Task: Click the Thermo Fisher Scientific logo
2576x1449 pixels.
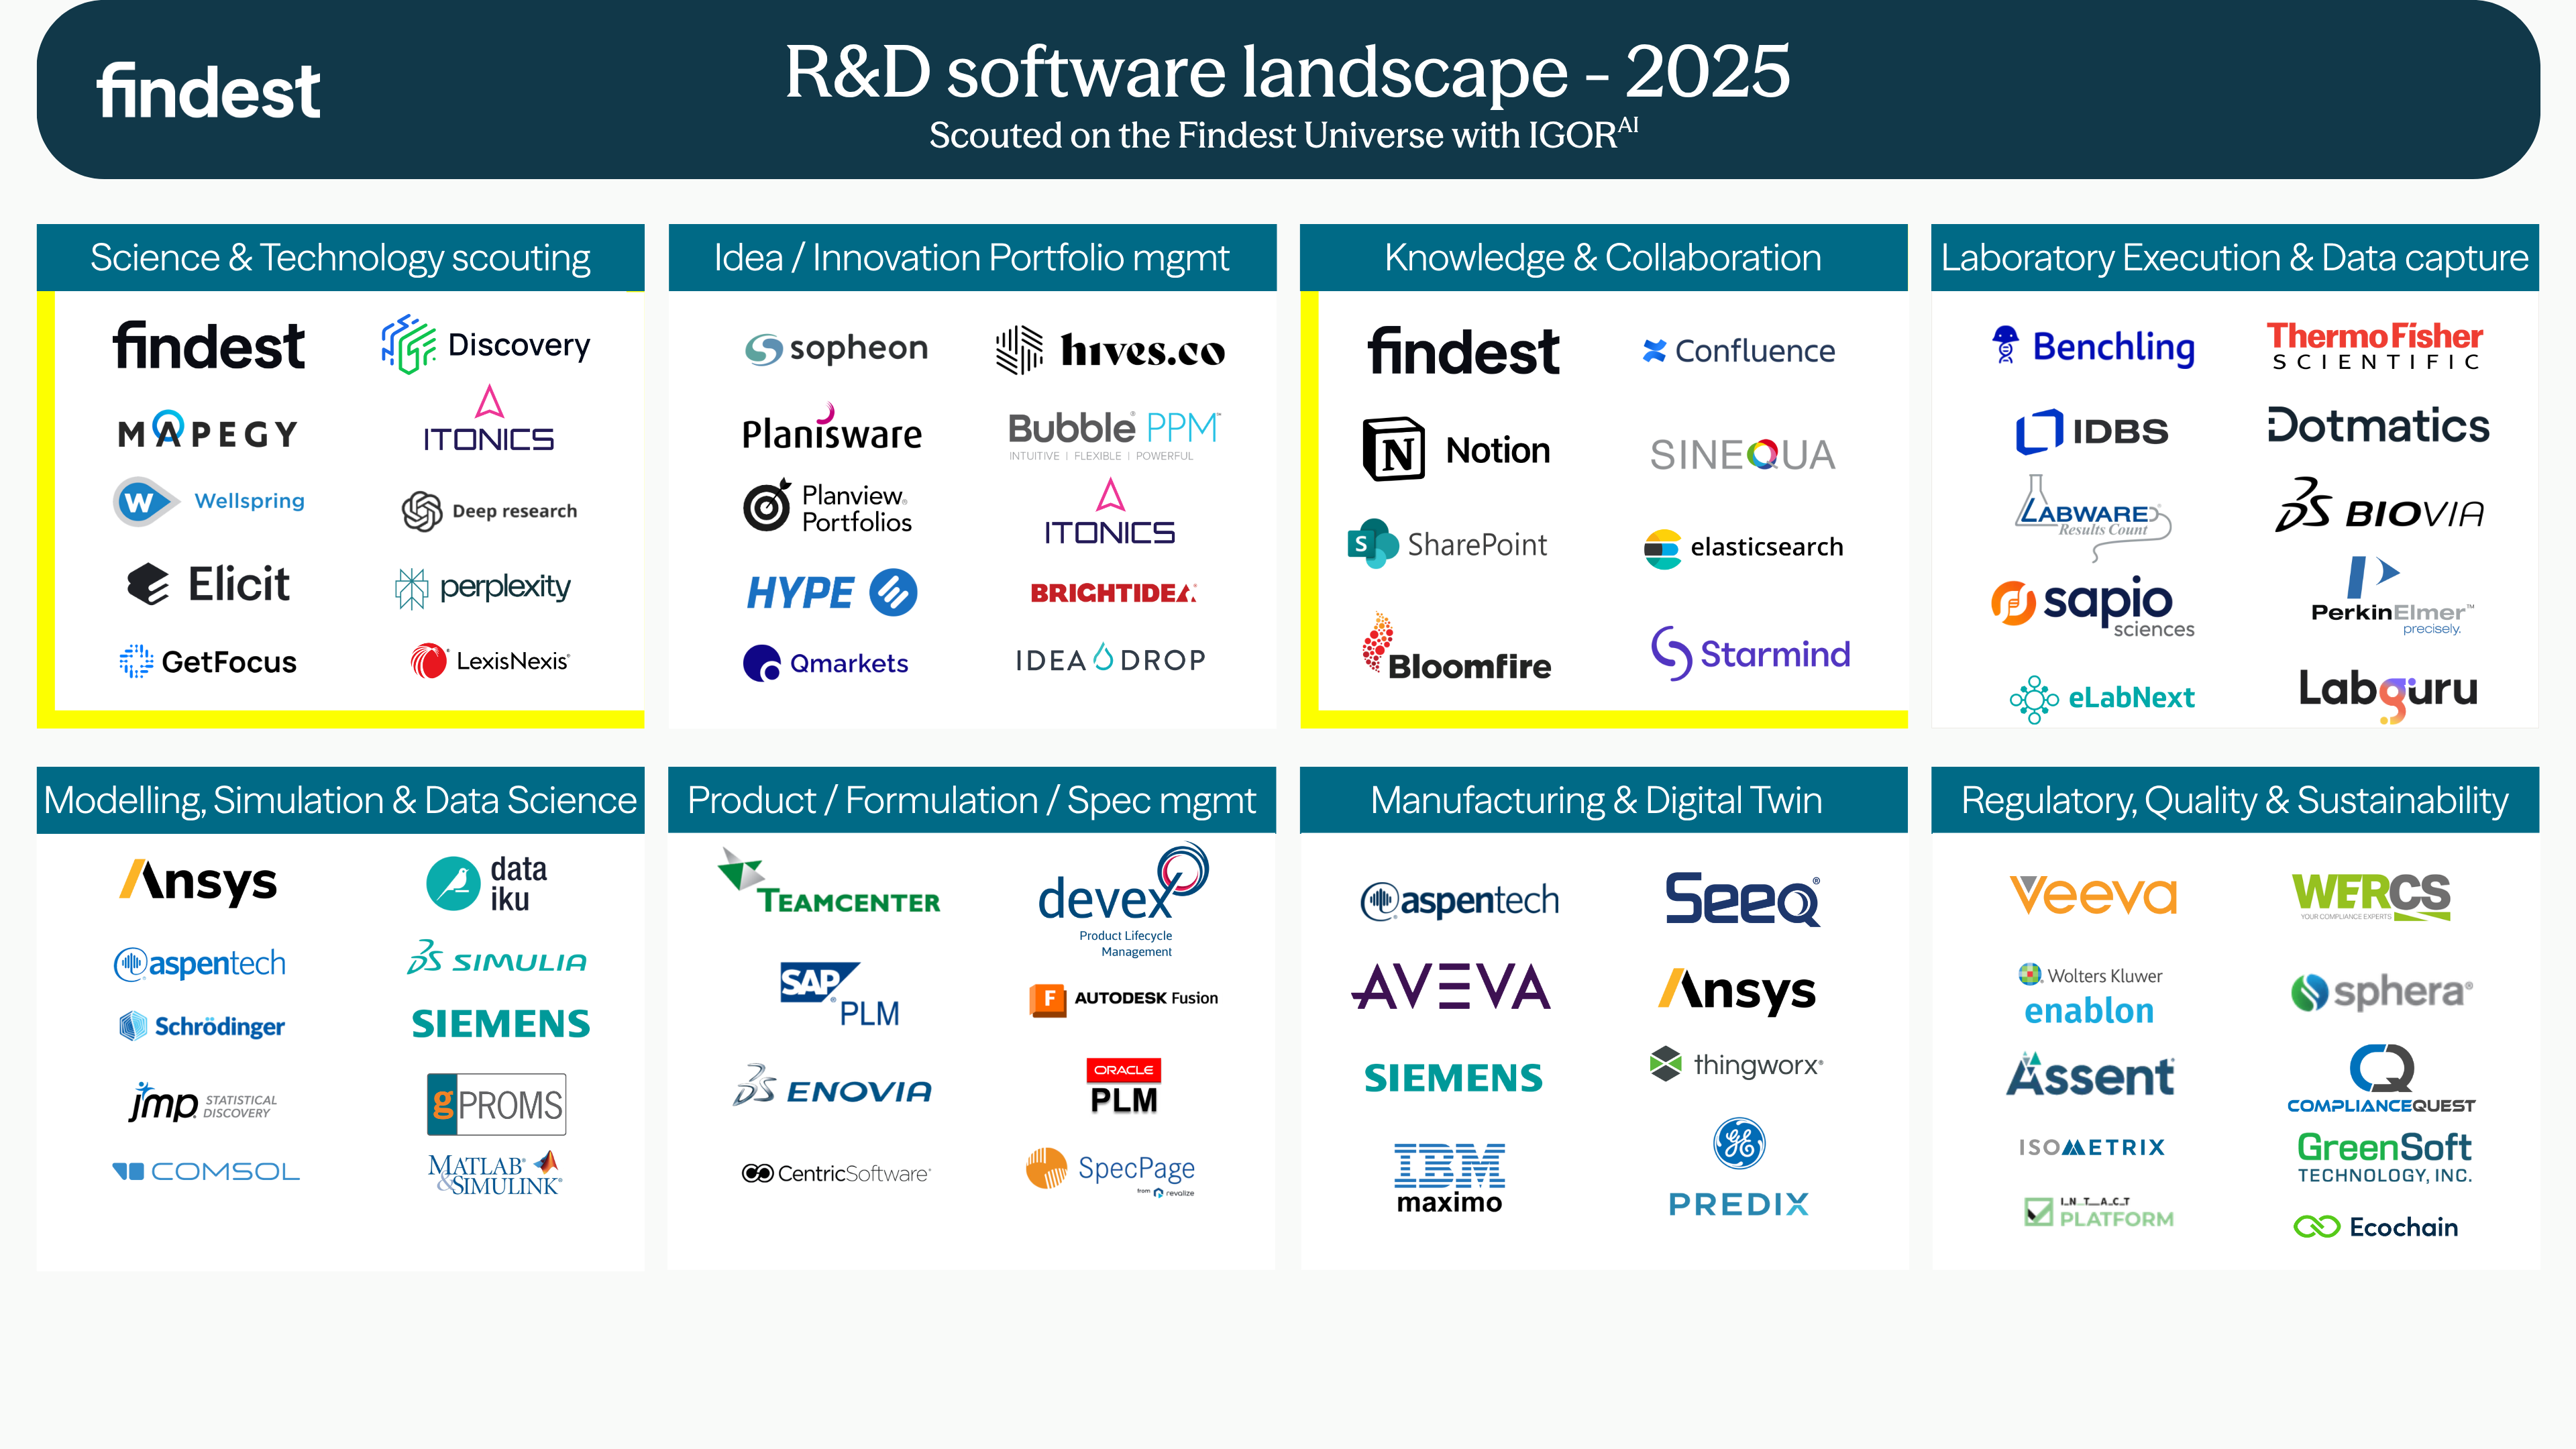Action: [2375, 345]
